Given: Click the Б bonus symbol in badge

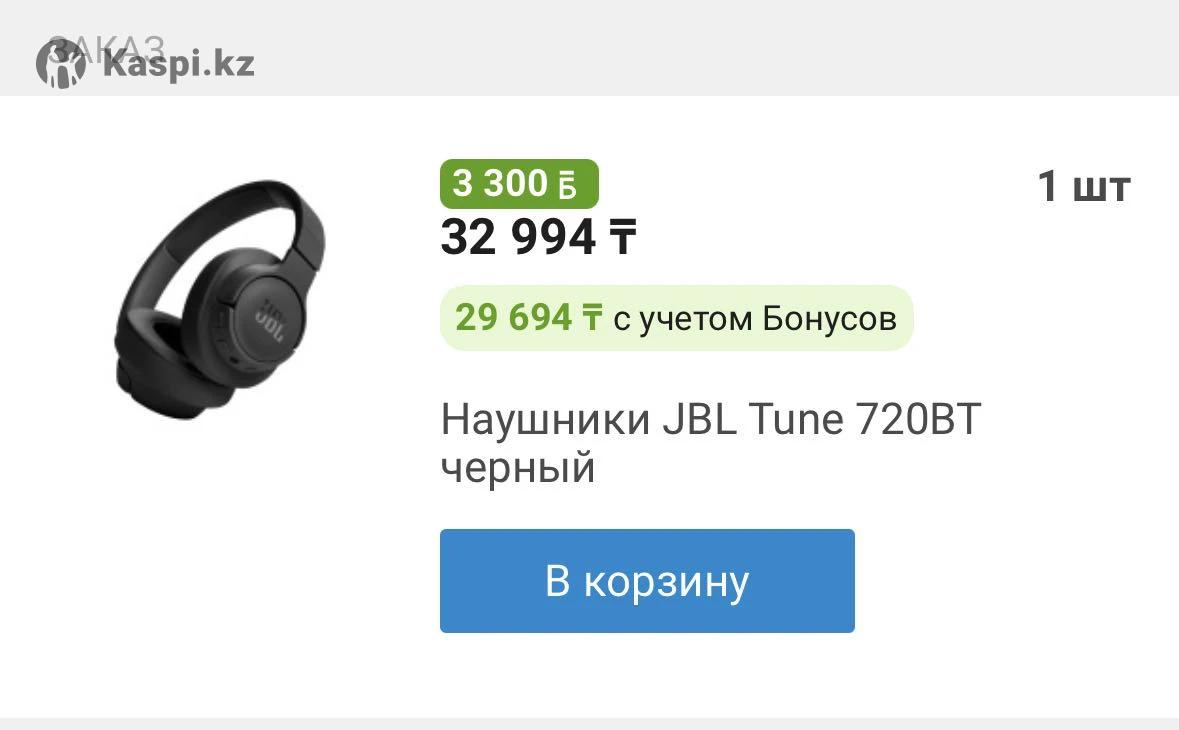Looking at the screenshot, I should pyautogui.click(x=568, y=185).
